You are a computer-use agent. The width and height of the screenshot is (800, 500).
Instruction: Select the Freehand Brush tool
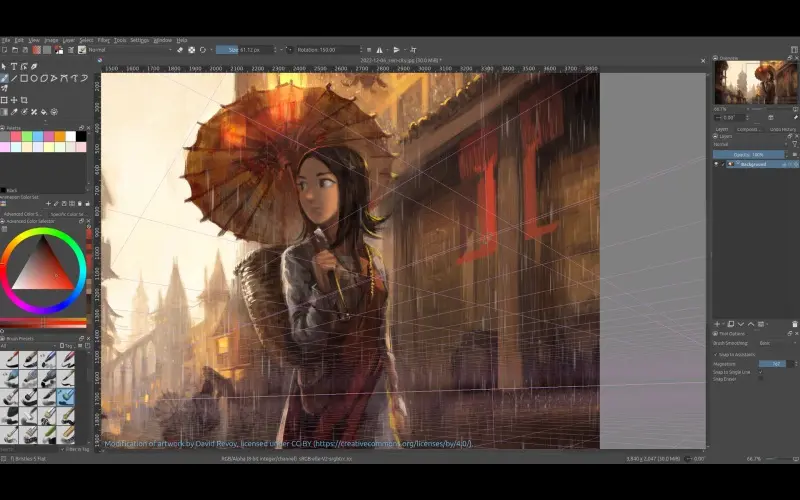tap(5, 78)
